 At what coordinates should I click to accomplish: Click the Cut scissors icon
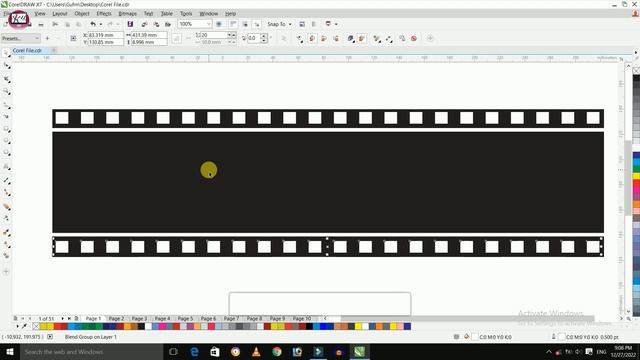point(55,24)
